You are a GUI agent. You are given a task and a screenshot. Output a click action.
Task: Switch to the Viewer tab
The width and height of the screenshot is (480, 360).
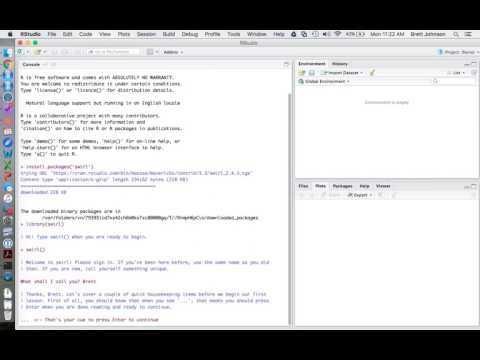(383, 186)
